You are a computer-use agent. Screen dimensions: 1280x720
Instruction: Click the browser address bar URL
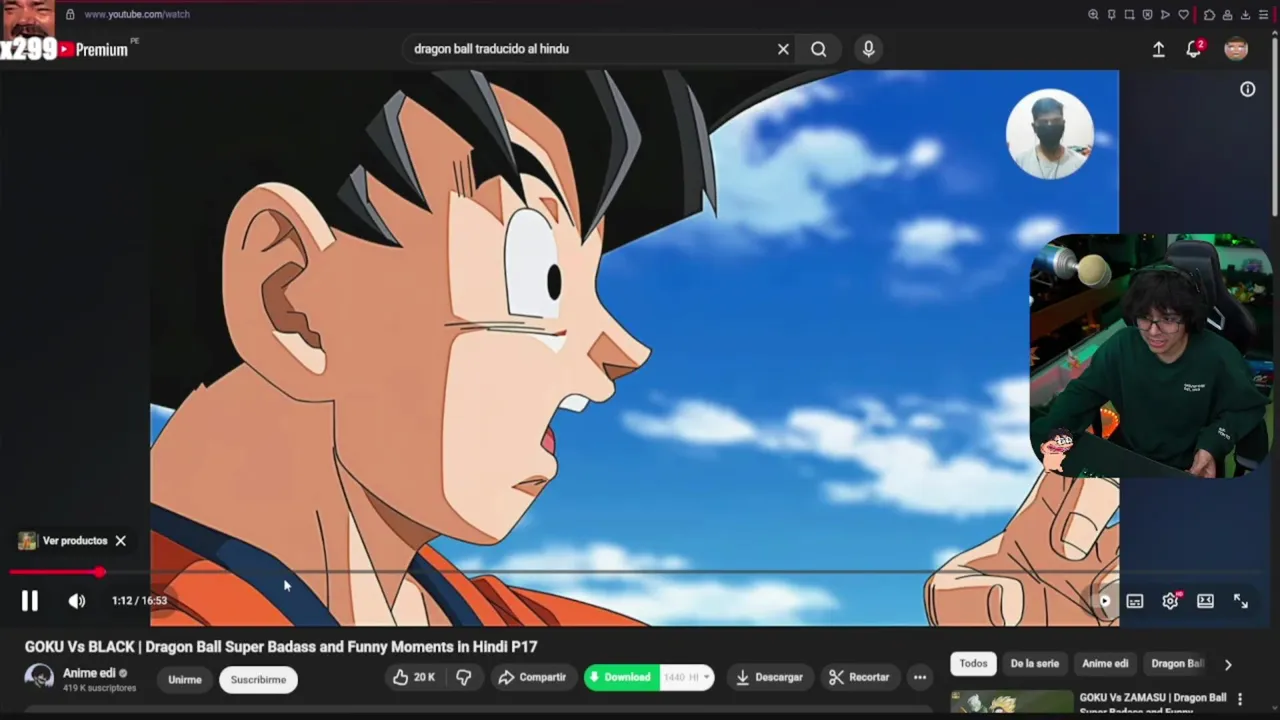[x=137, y=15]
